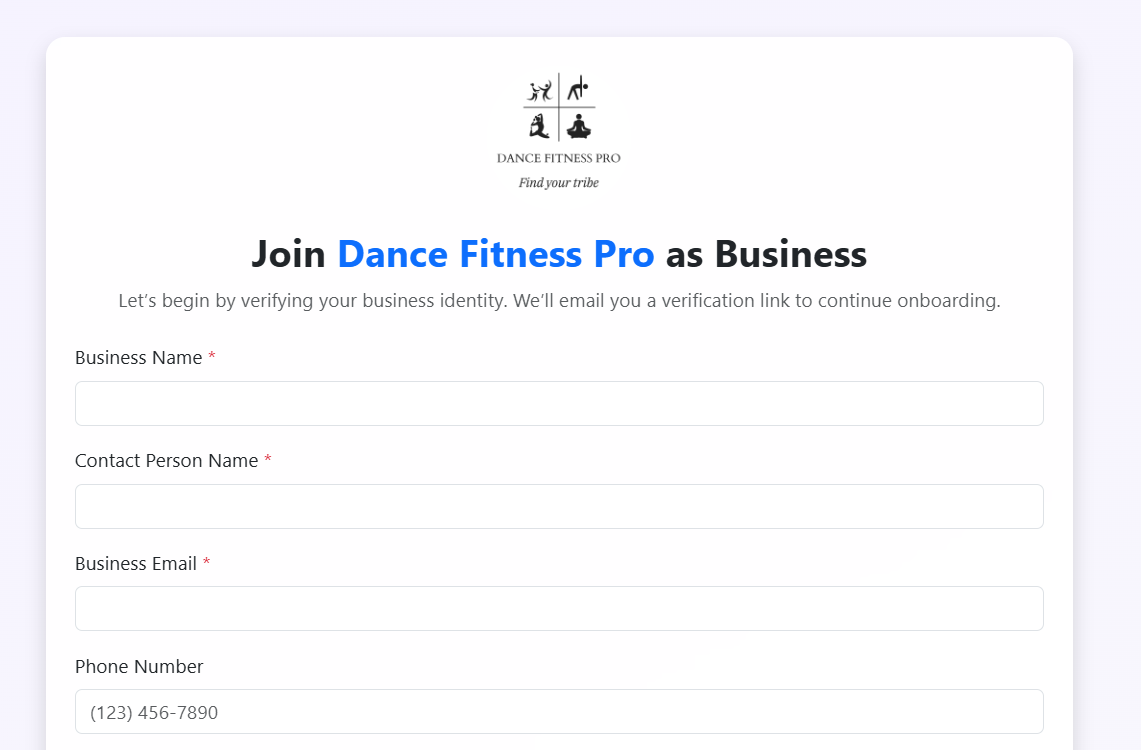Screen dimensions: 1141x750
Task: Click the "Business Email" field label
Action: tap(135, 564)
